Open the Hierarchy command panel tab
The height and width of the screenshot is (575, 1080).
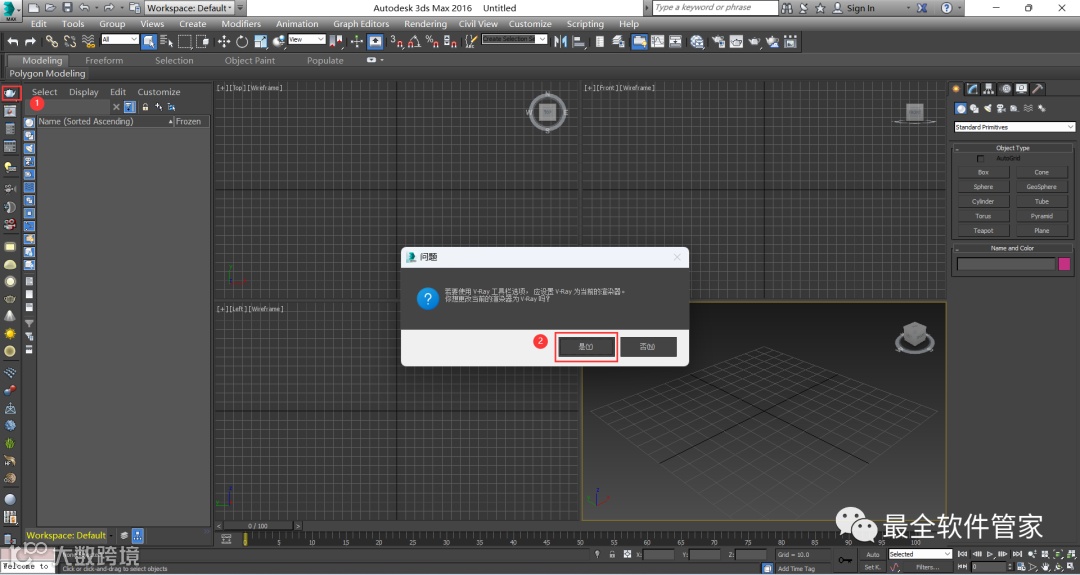pyautogui.click(x=988, y=89)
